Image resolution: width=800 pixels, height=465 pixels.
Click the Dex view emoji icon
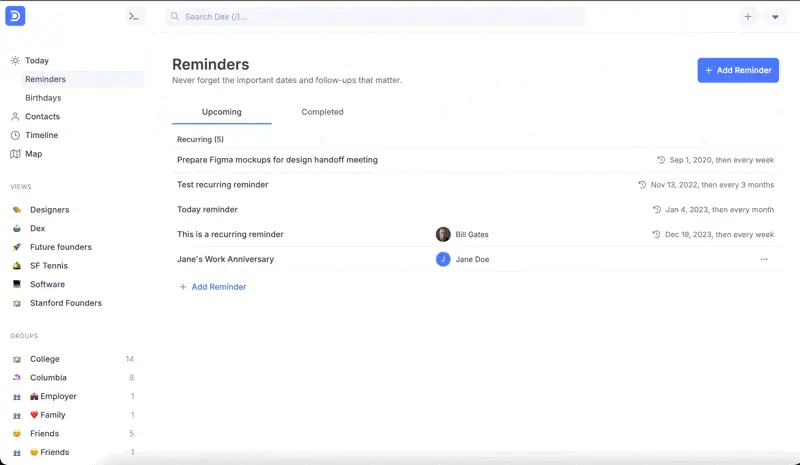[x=17, y=228]
